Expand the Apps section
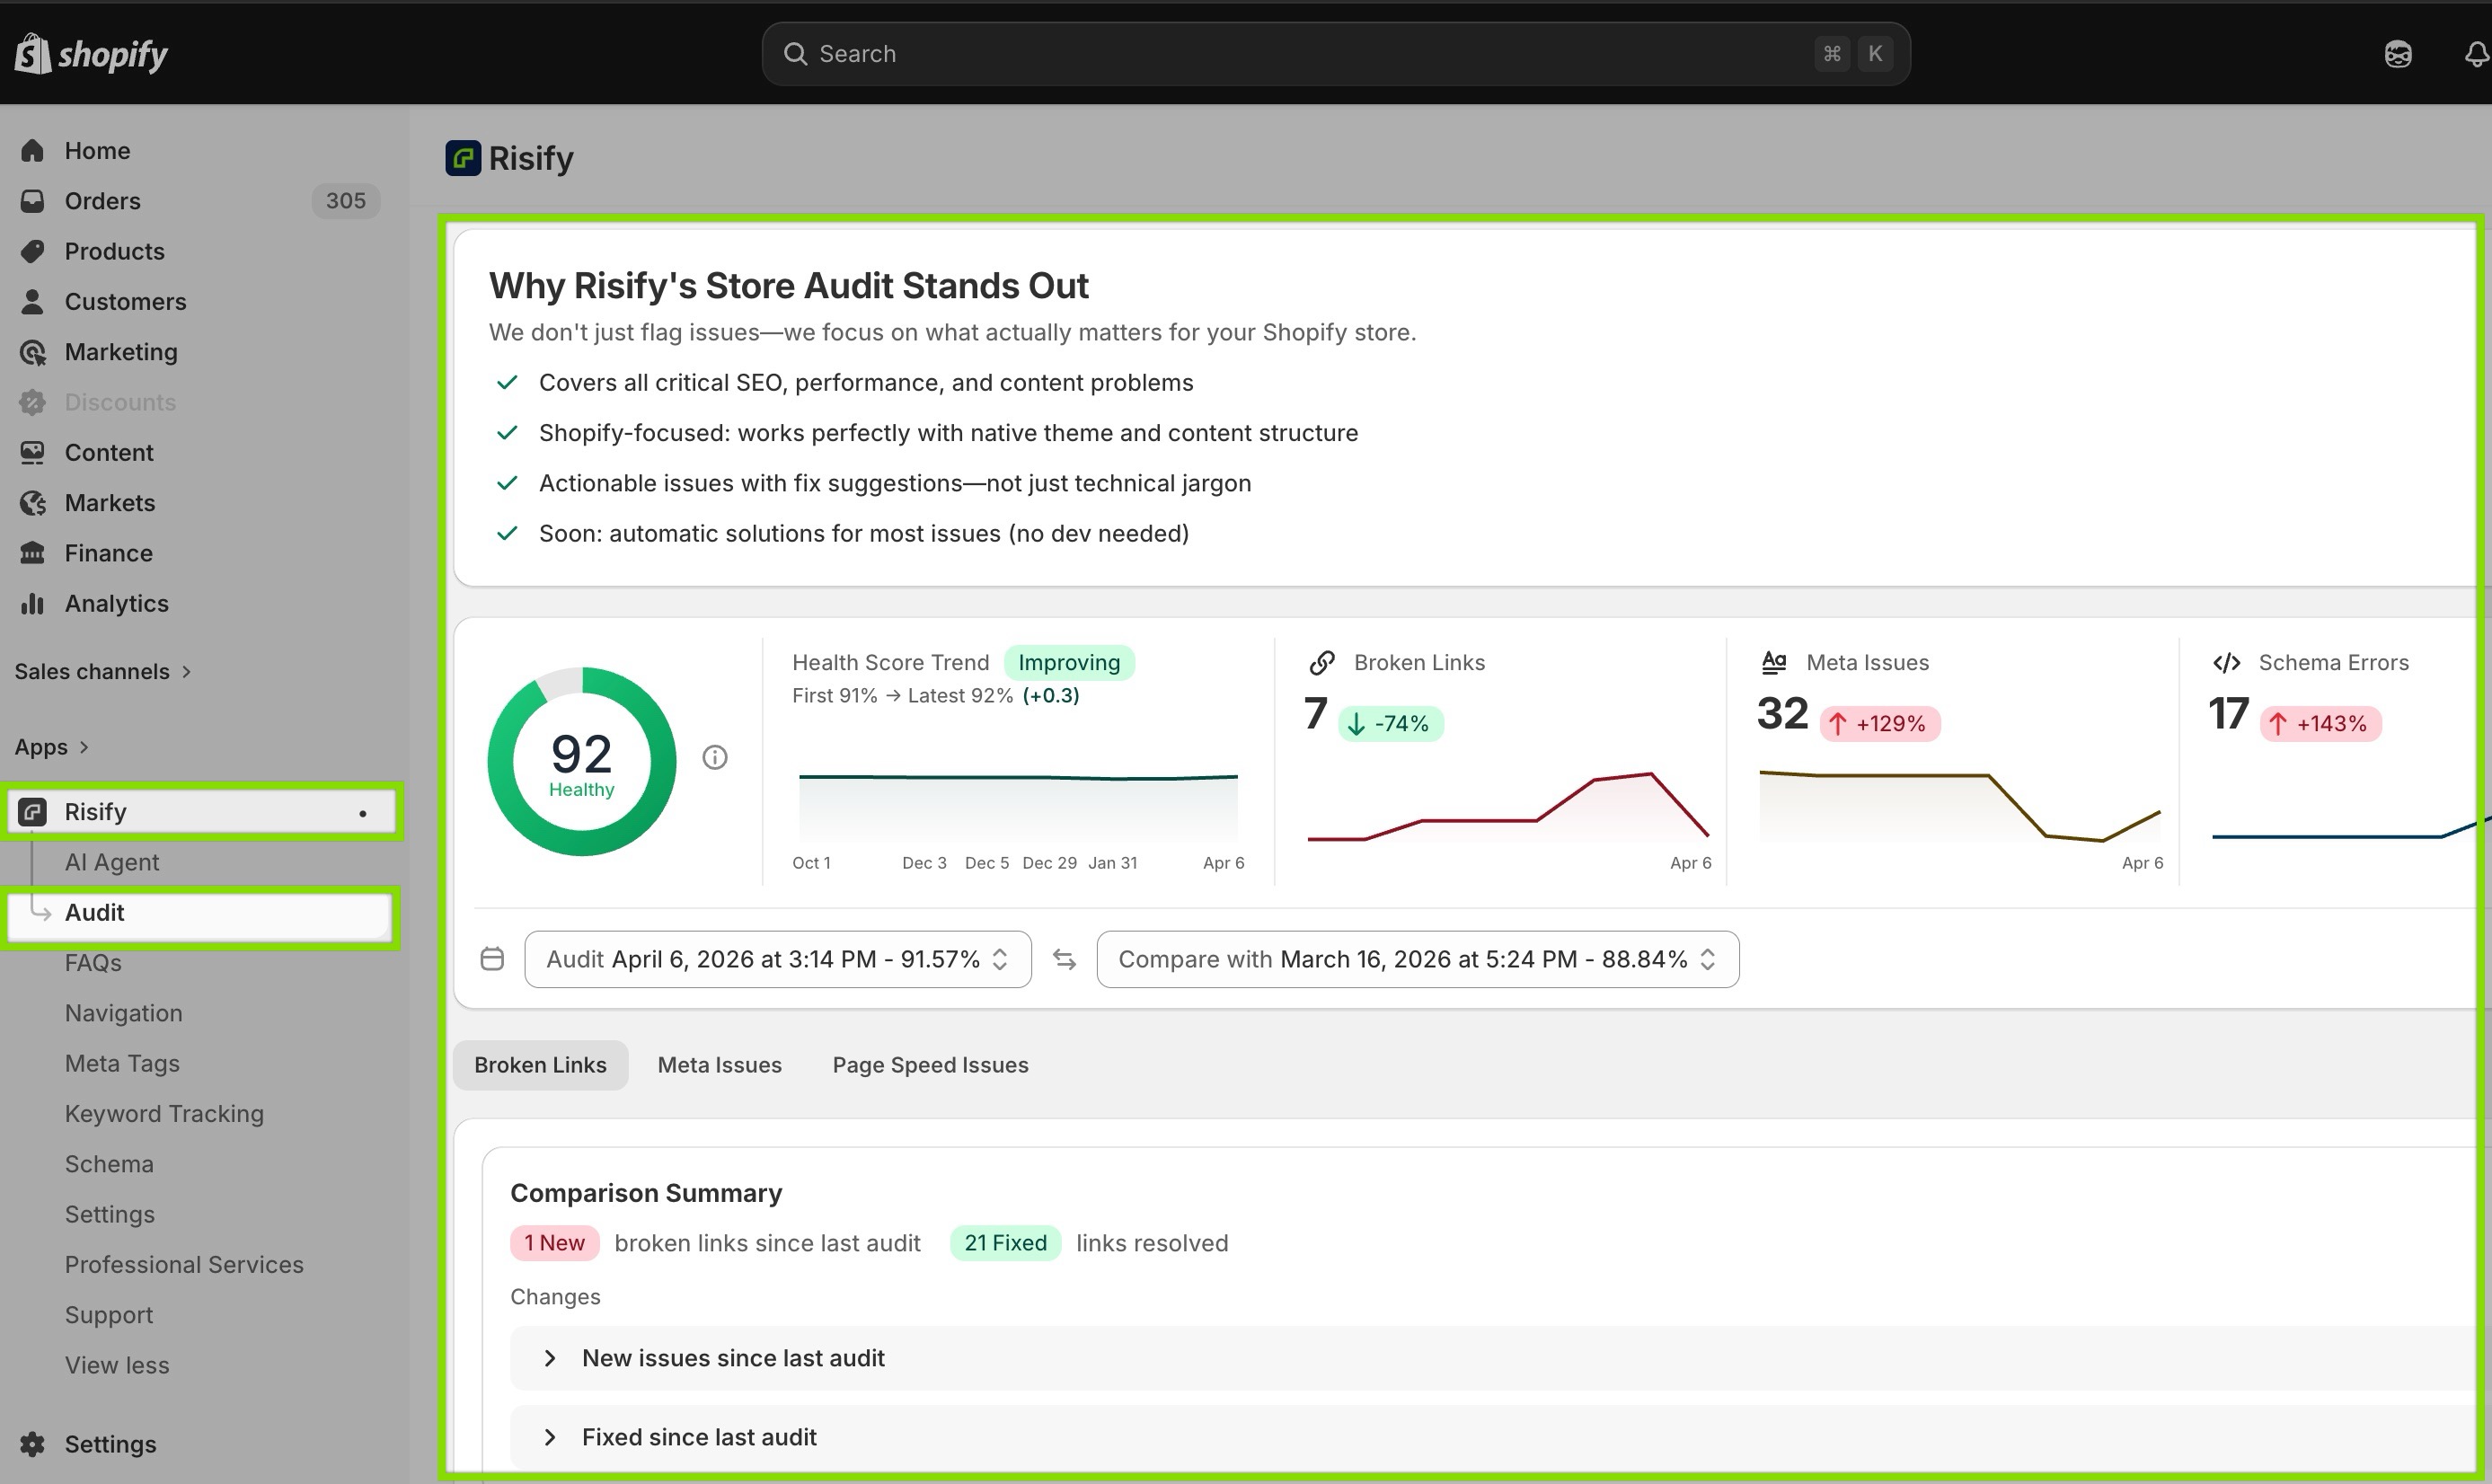This screenshot has width=2492, height=1484. click(x=52, y=747)
